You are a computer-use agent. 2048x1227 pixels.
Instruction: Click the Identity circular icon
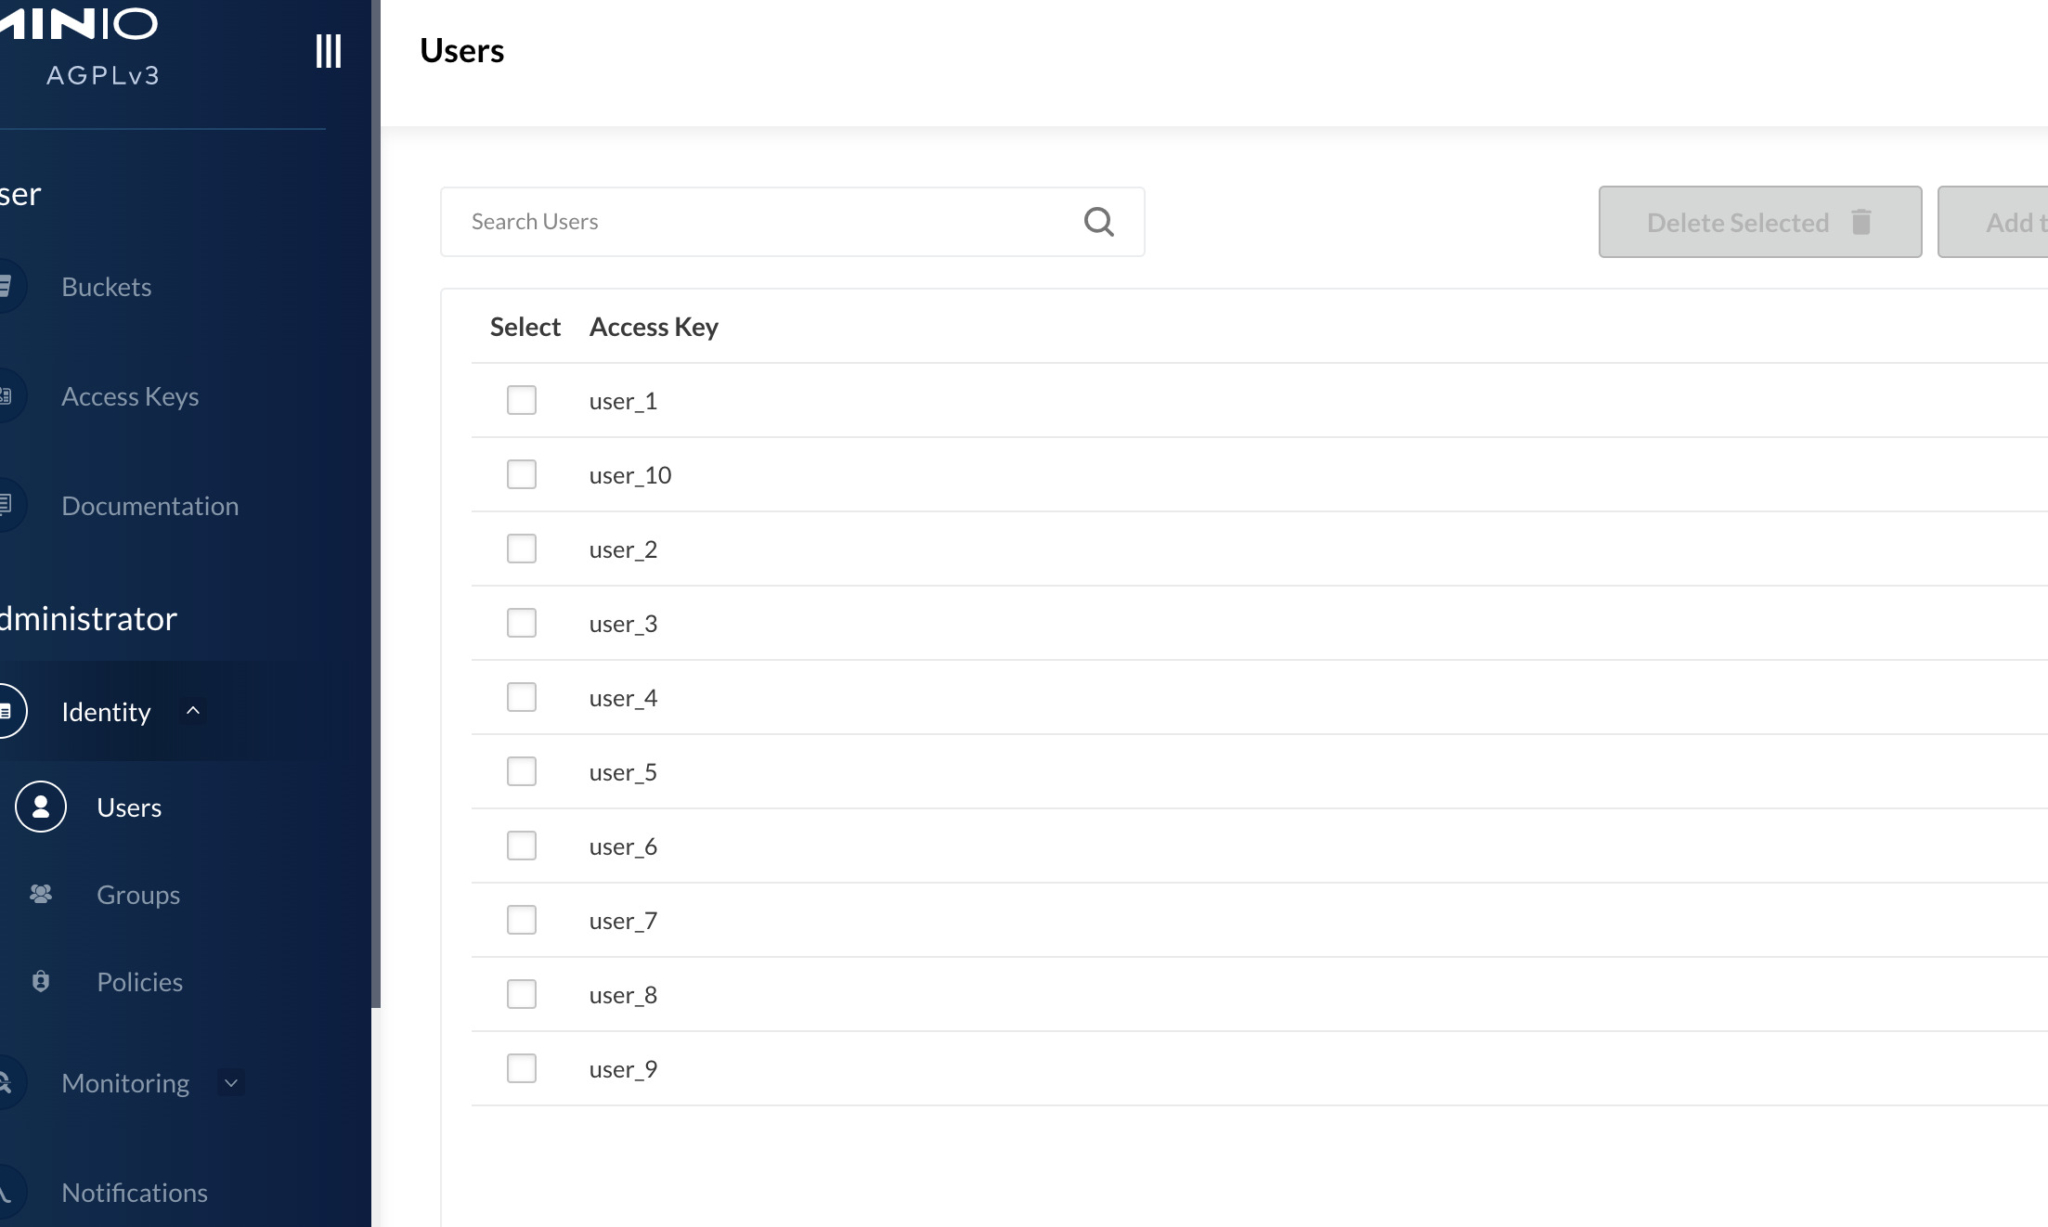click(x=8, y=711)
